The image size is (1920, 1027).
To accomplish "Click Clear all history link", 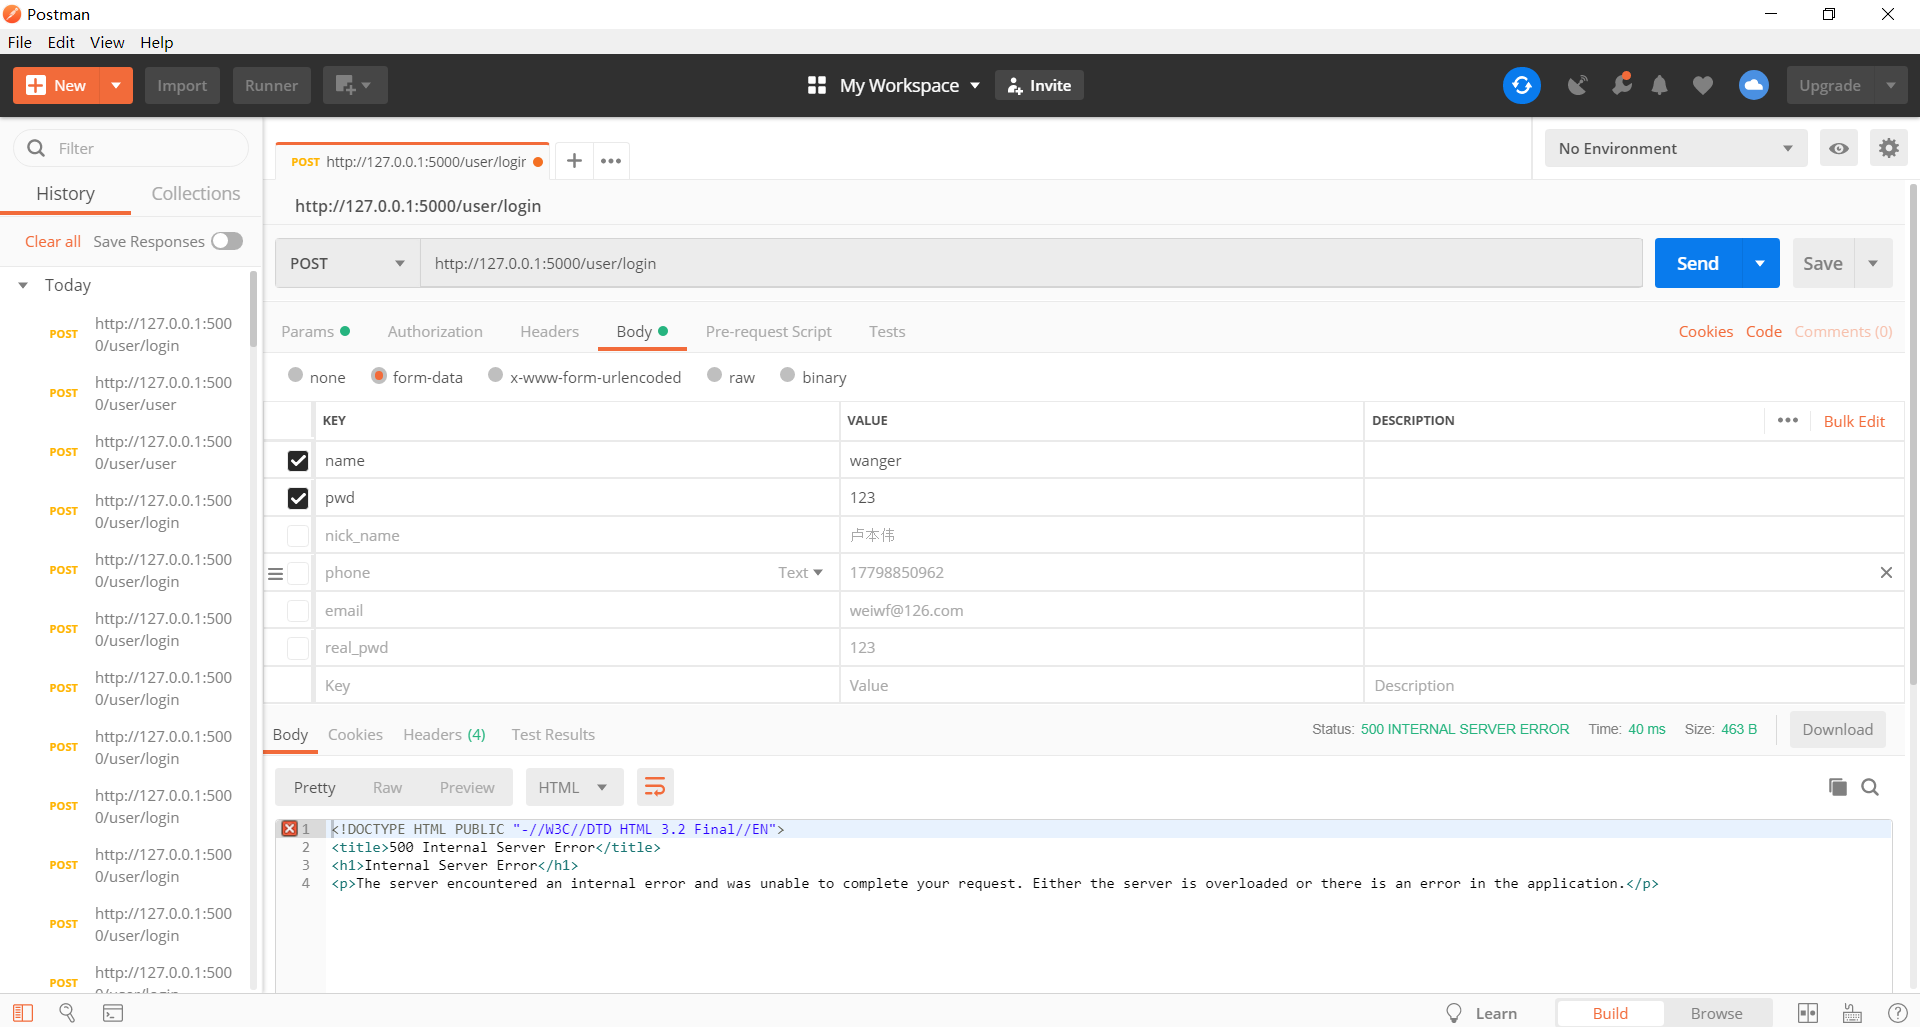I will click(x=53, y=241).
